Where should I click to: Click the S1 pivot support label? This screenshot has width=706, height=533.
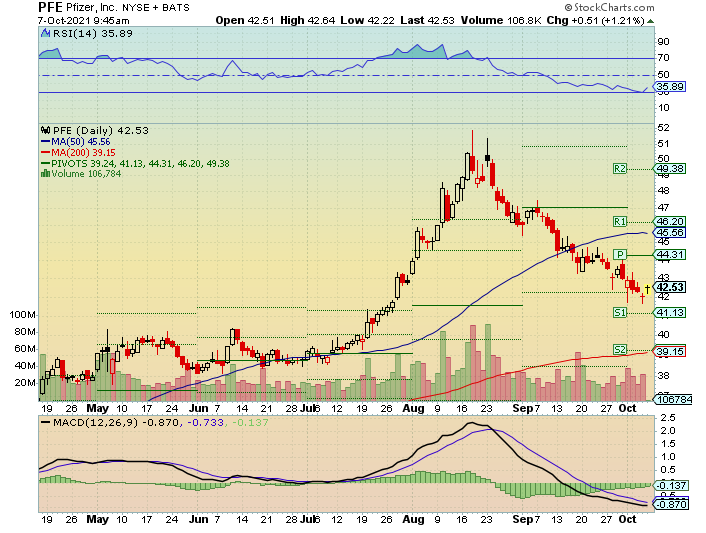tap(620, 312)
